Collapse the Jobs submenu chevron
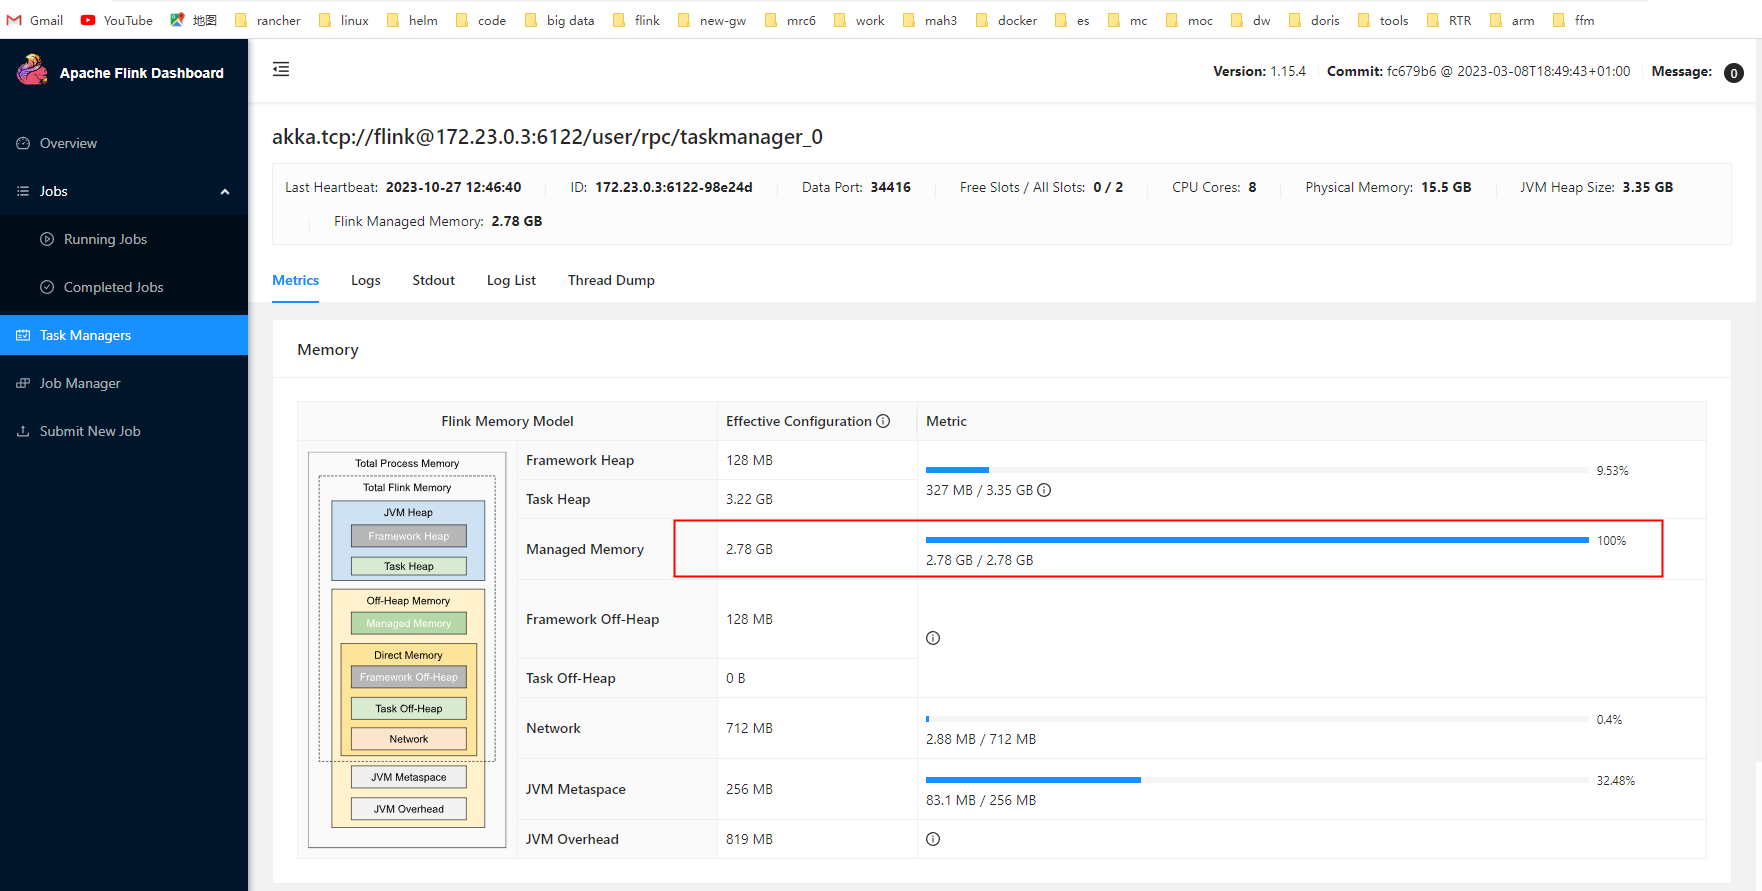Viewport: 1762px width, 891px height. coord(225,192)
